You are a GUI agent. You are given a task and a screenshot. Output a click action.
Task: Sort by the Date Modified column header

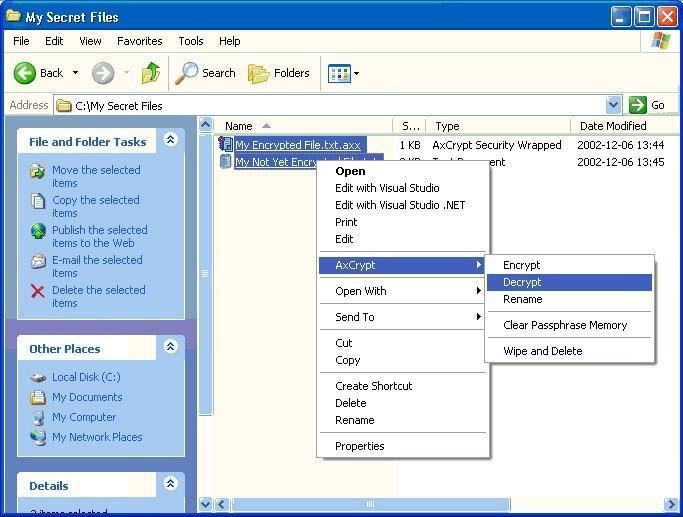click(612, 126)
